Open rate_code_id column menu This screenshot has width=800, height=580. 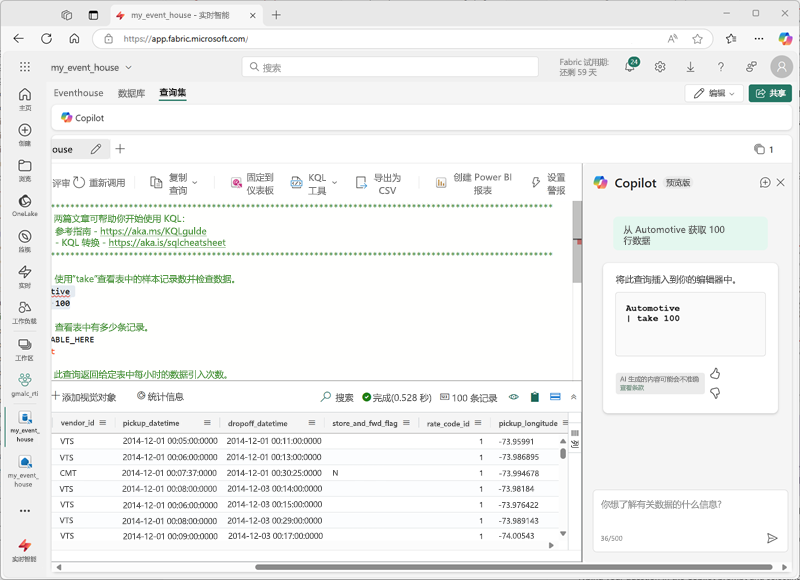tap(478, 423)
